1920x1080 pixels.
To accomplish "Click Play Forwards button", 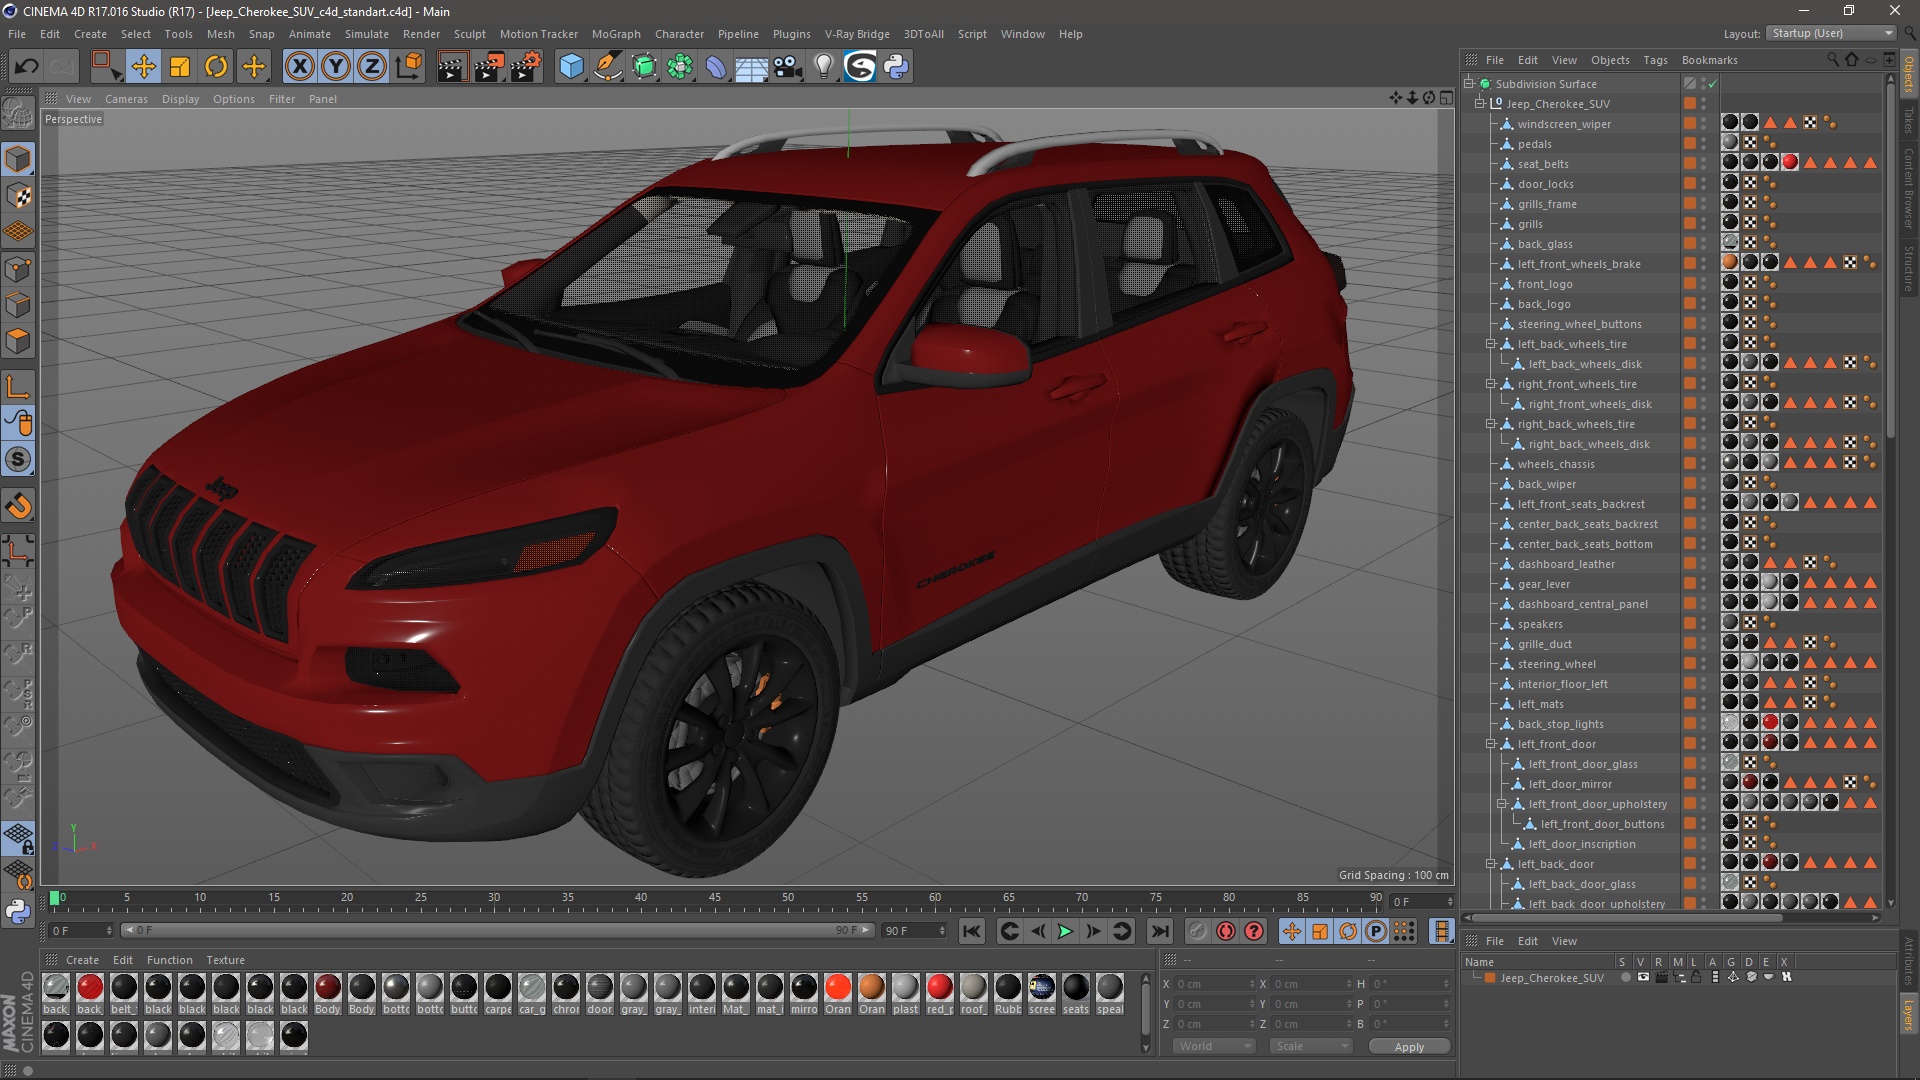I will point(1066,931).
